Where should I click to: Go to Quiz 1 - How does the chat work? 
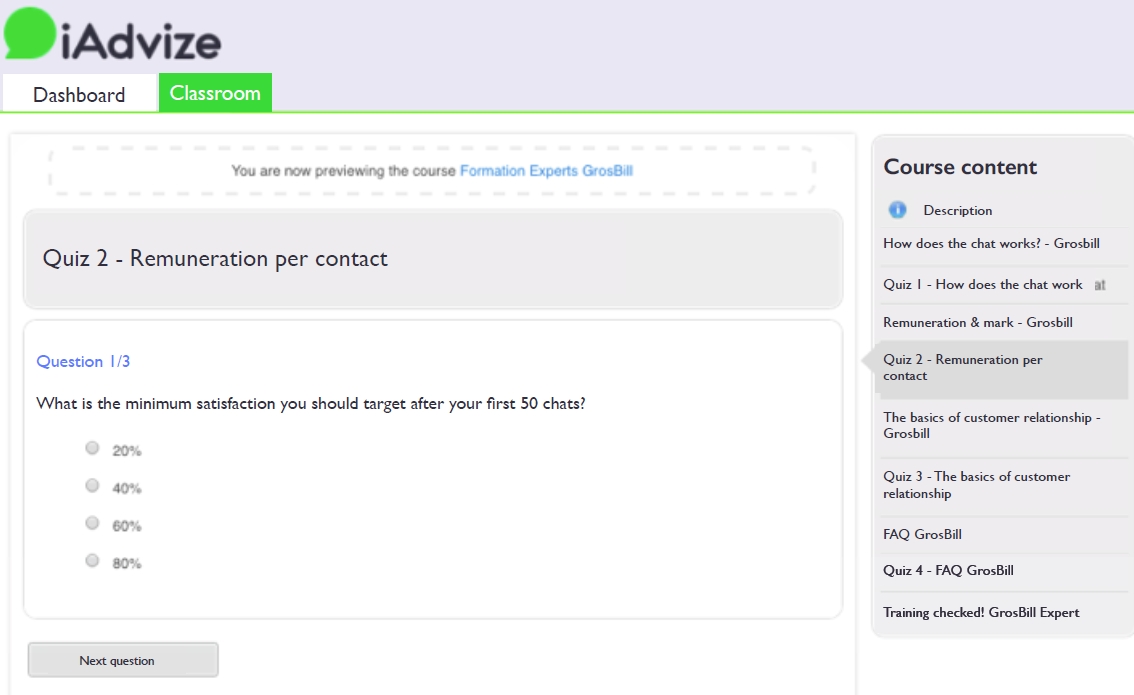tap(982, 285)
